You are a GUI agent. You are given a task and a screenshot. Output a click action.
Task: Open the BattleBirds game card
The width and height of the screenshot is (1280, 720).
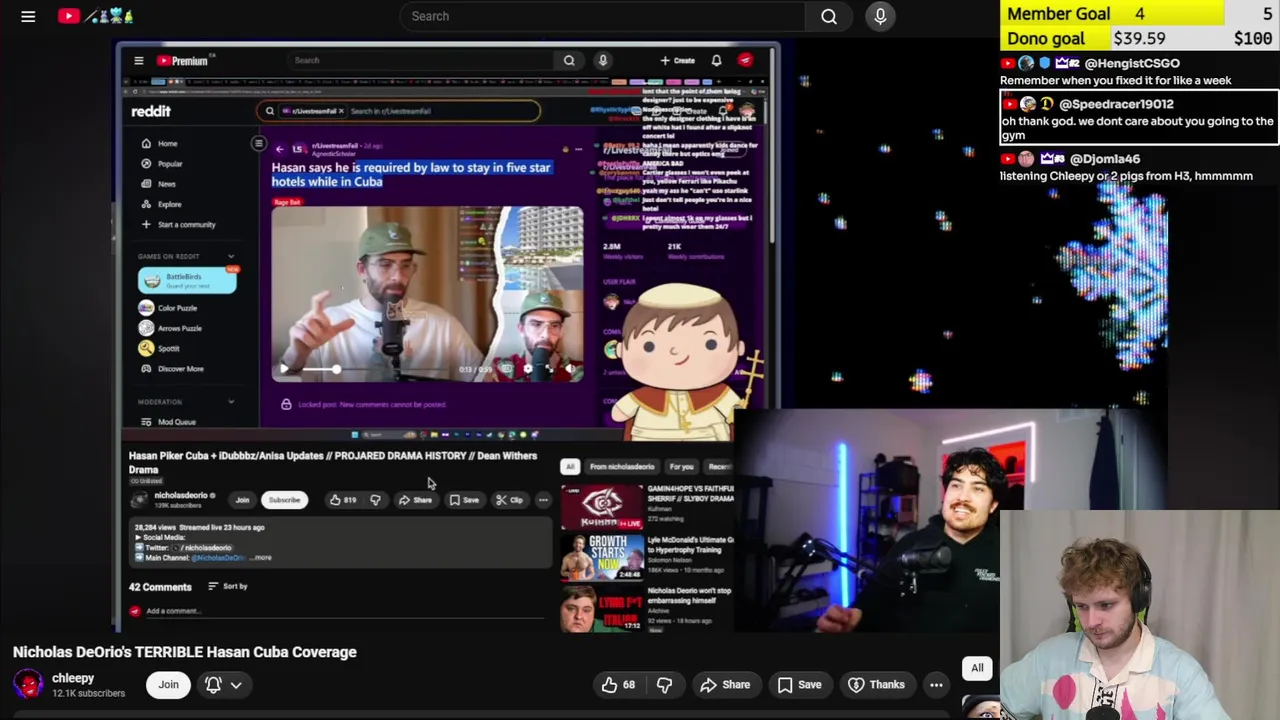point(187,280)
